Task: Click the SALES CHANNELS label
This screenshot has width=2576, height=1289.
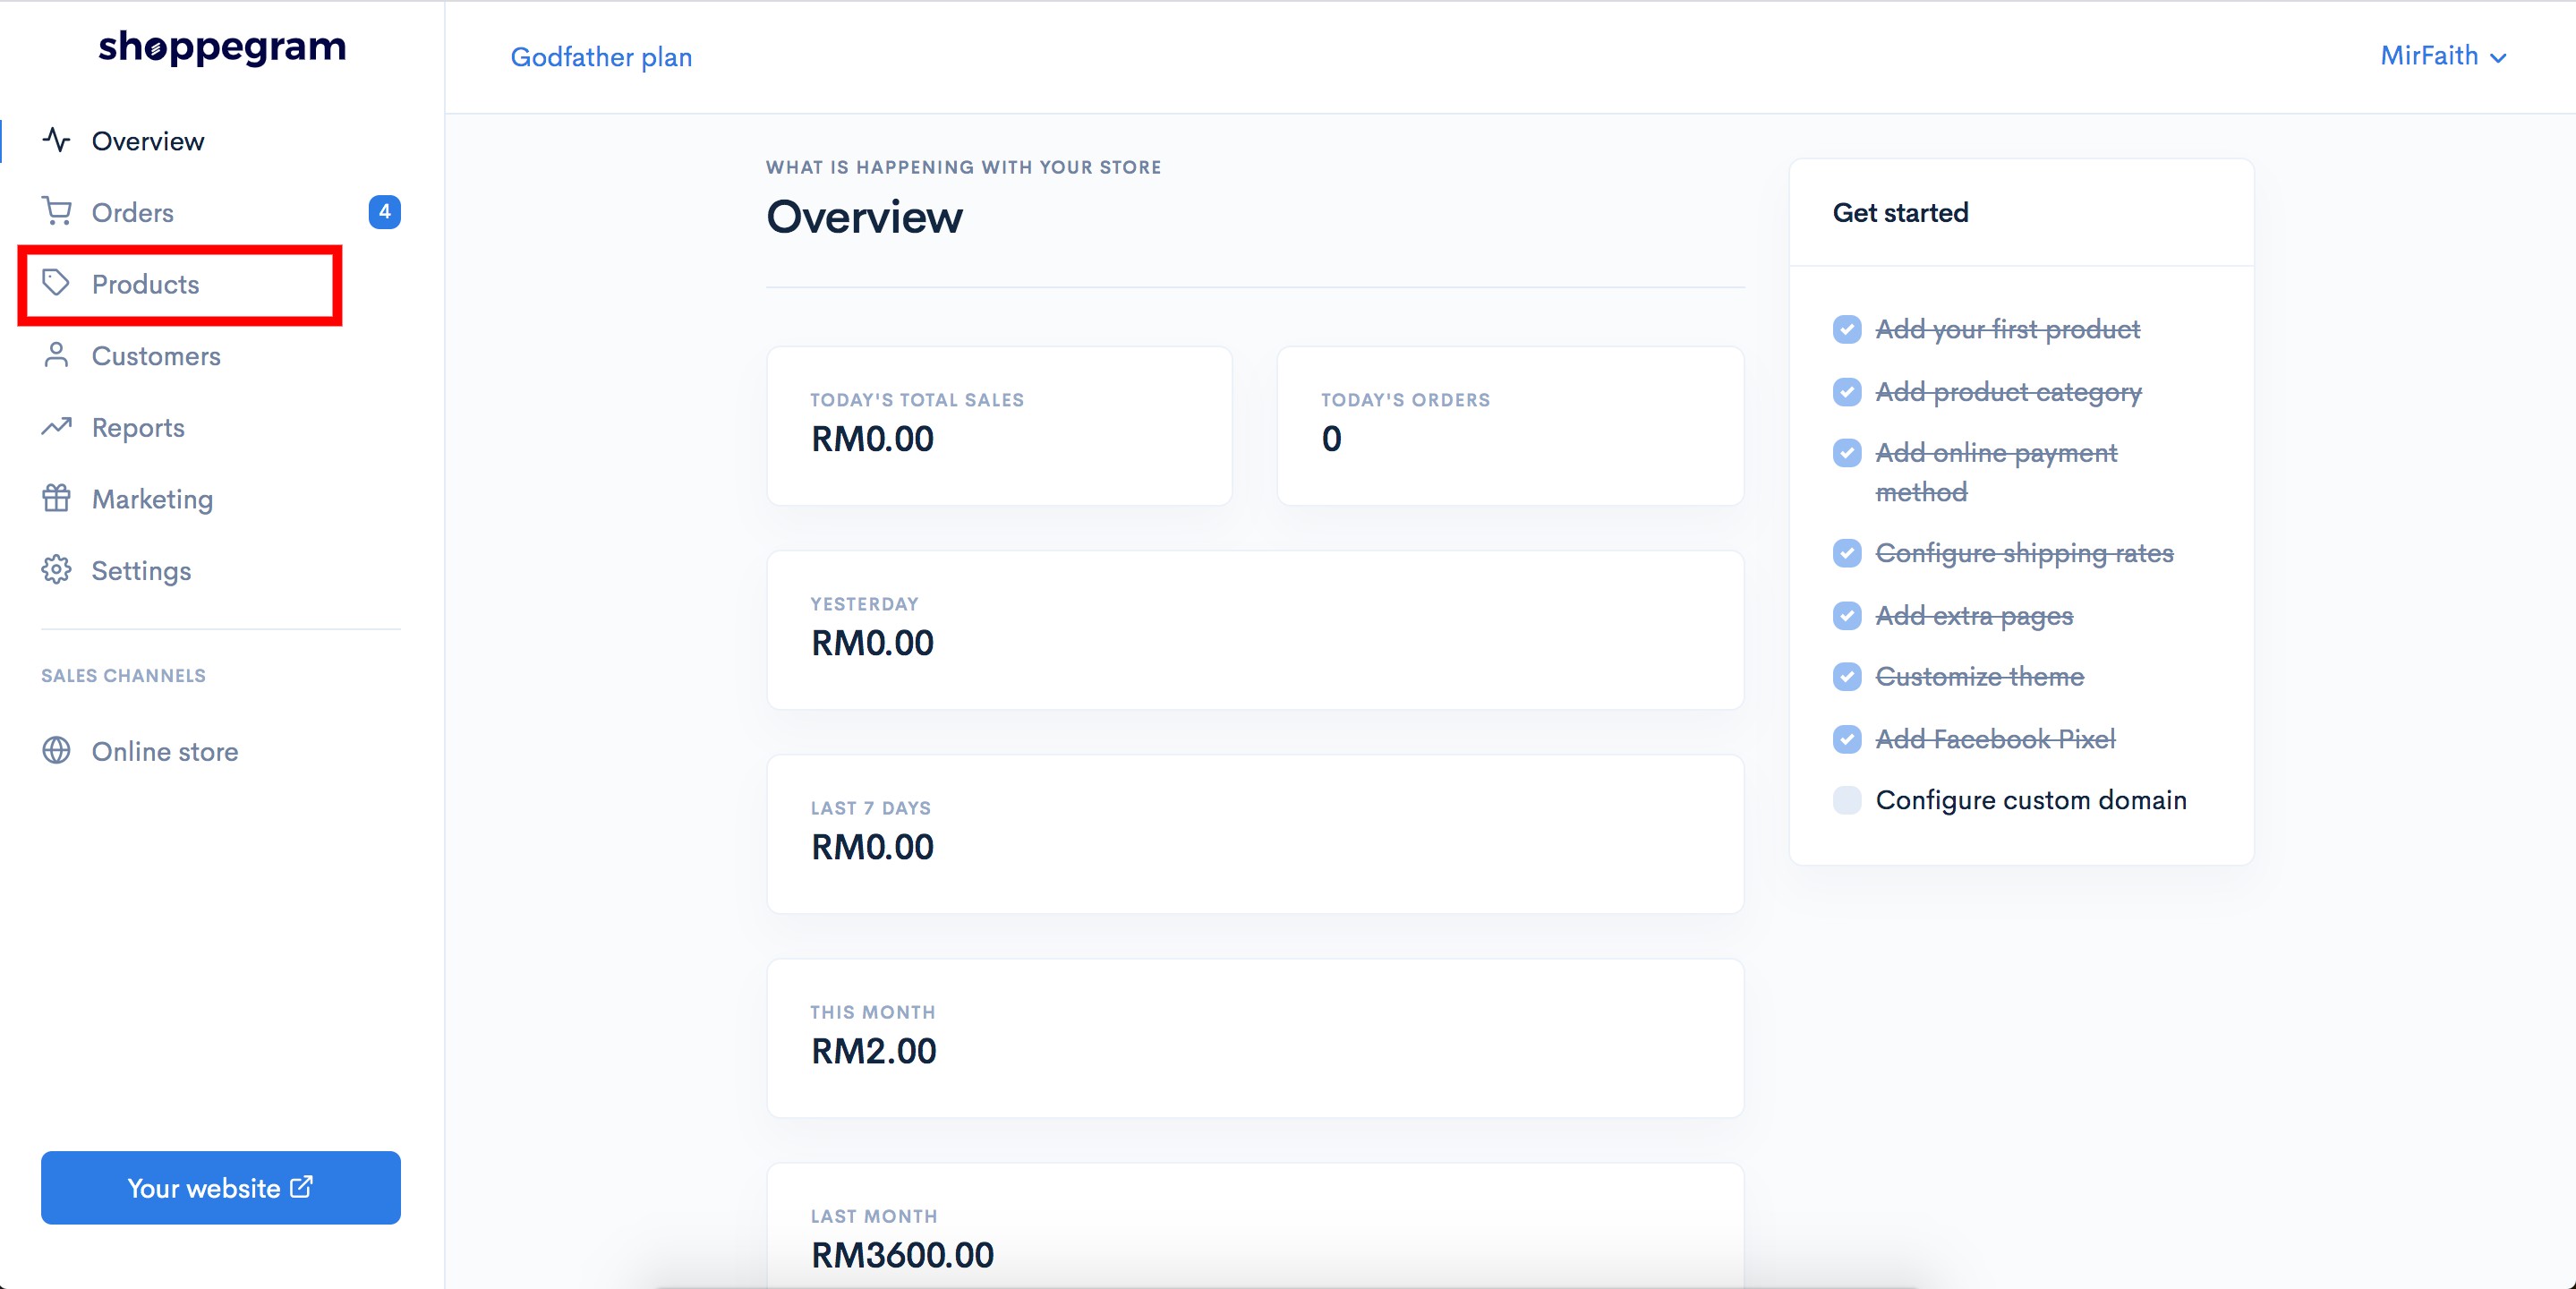Action: (123, 676)
